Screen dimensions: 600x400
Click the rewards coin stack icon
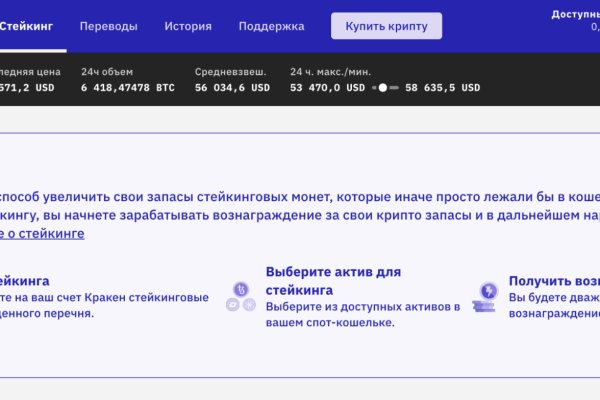[487, 297]
